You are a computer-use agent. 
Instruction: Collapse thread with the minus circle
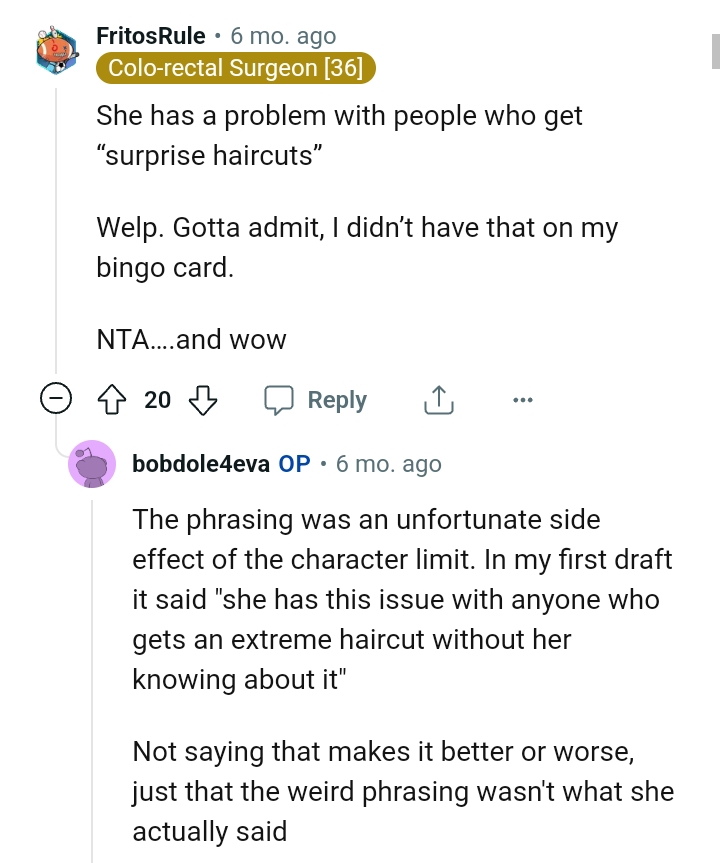(56, 401)
